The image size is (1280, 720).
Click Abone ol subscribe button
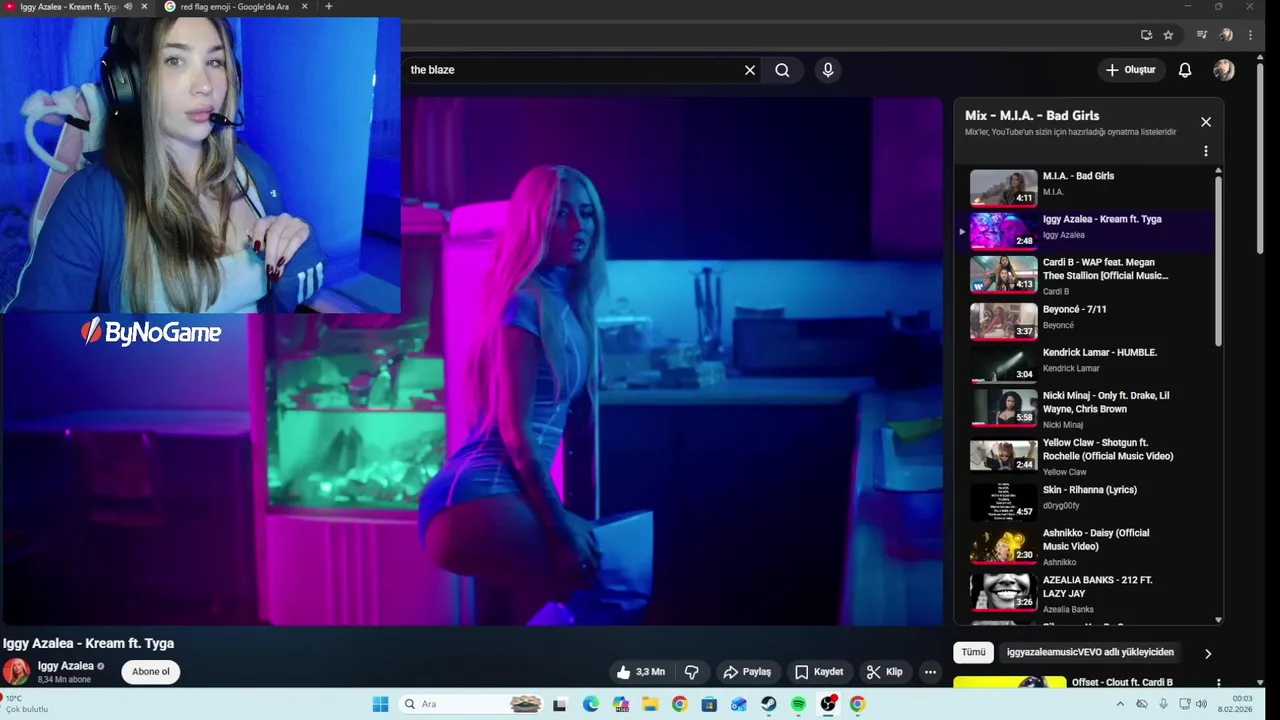[151, 672]
